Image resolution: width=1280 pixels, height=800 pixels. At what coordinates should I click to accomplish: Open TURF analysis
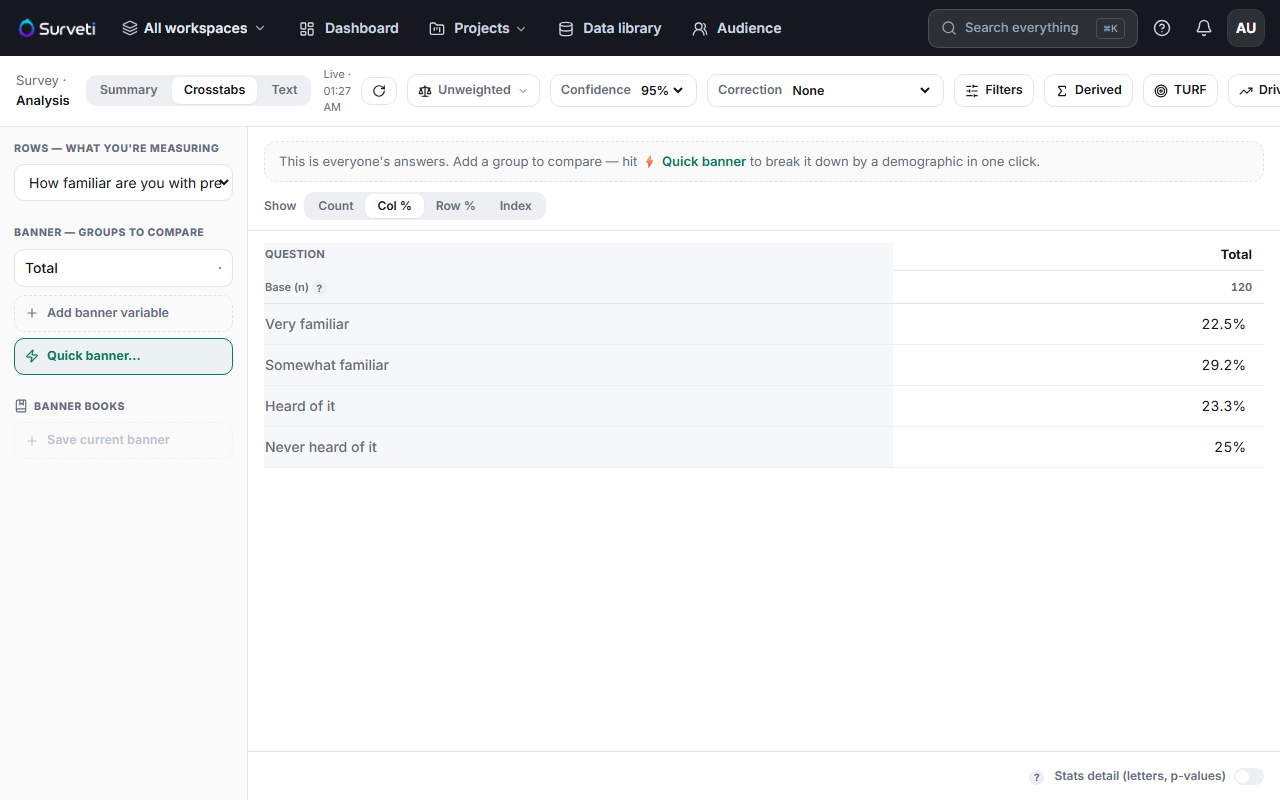point(1180,90)
